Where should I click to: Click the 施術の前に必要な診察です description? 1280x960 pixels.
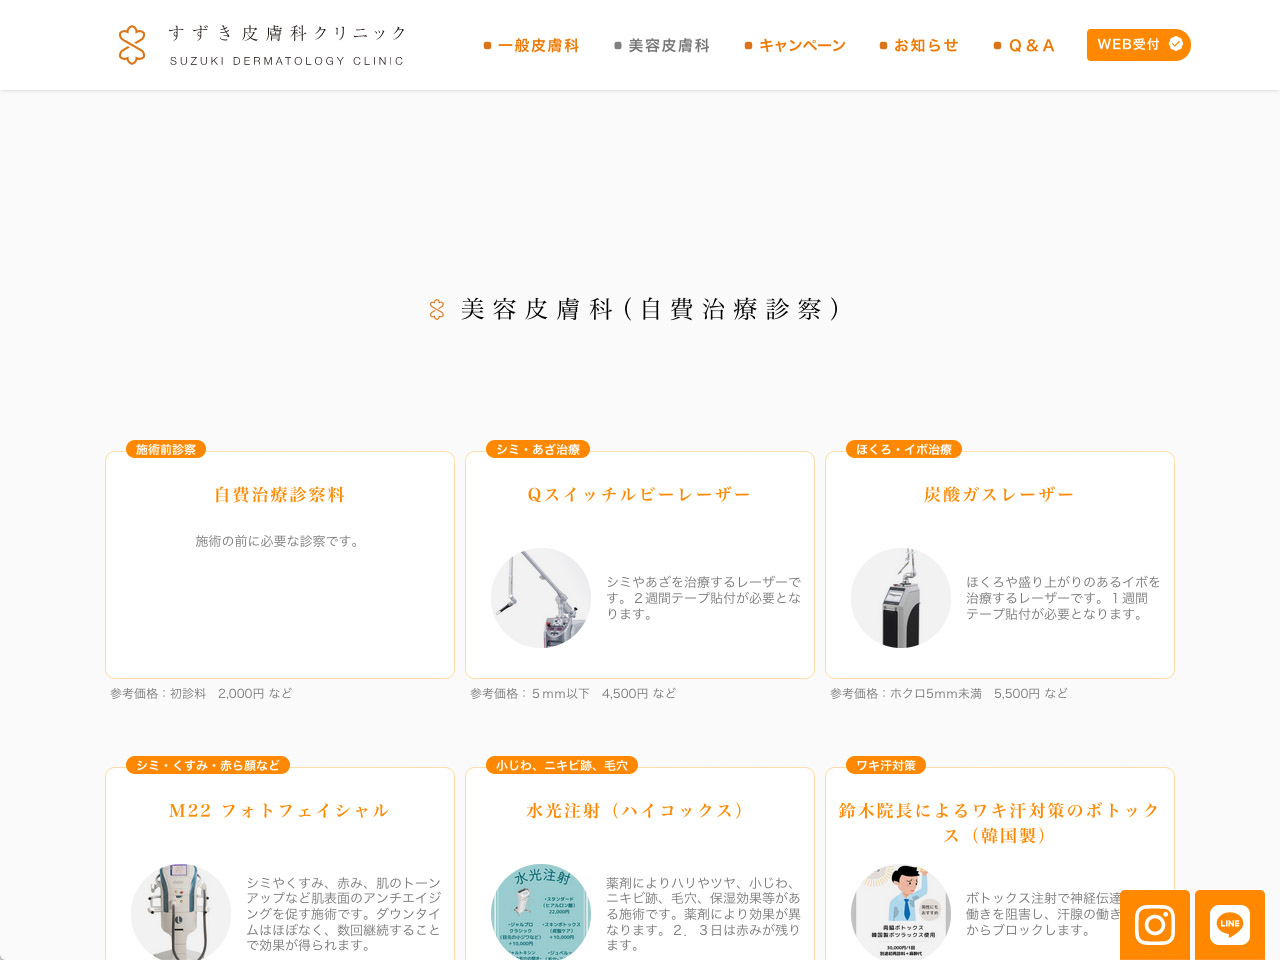[280, 541]
